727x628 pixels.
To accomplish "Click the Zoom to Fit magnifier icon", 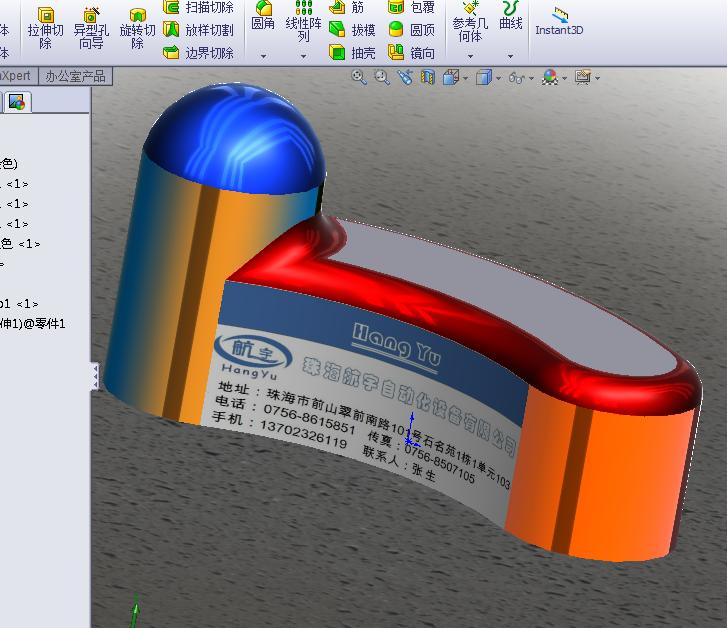I will [358, 77].
